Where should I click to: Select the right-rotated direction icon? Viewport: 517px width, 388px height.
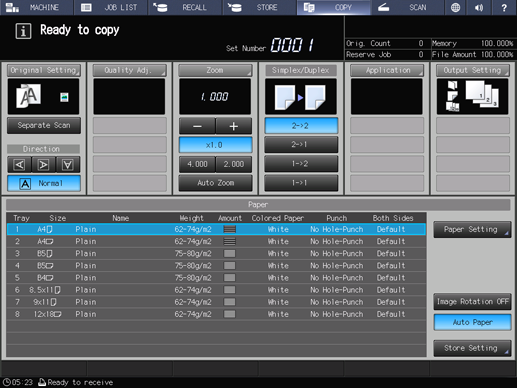coord(44,165)
